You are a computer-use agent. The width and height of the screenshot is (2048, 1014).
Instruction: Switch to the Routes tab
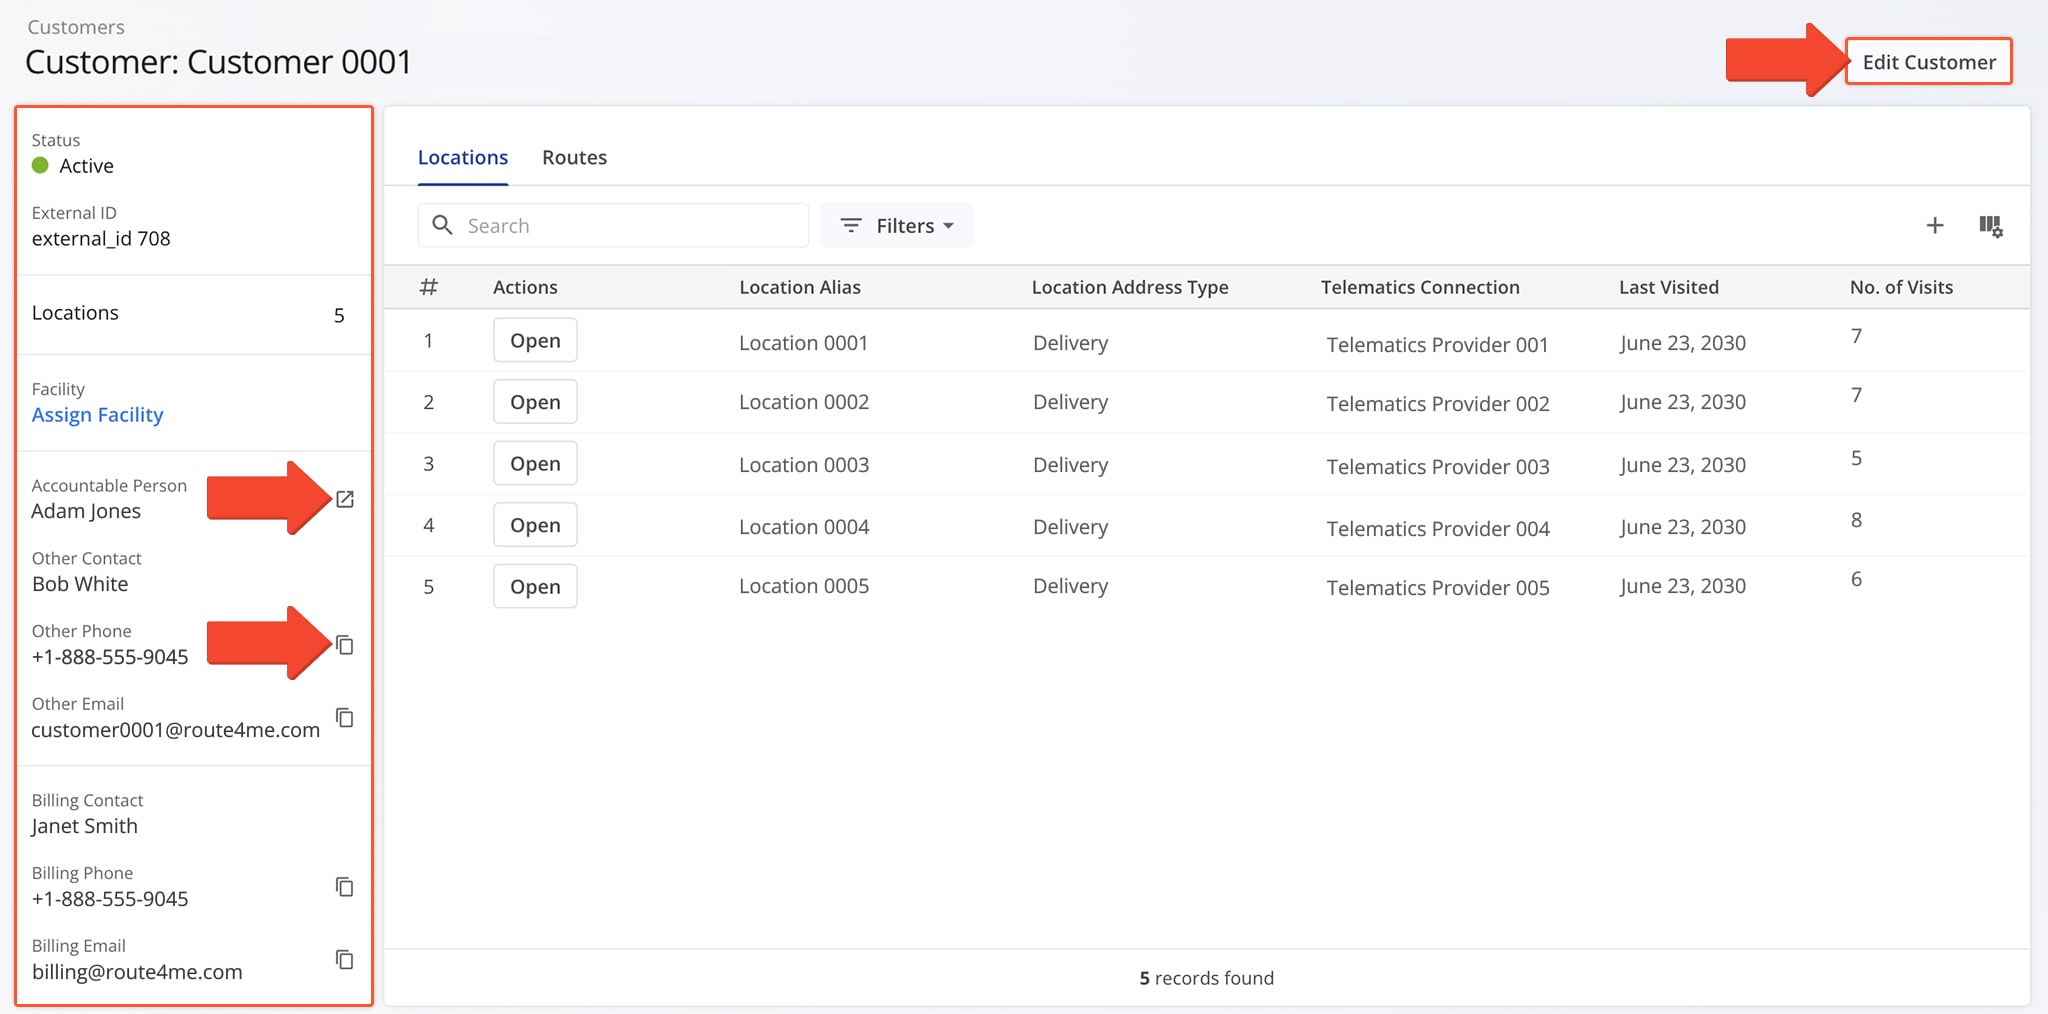(574, 157)
